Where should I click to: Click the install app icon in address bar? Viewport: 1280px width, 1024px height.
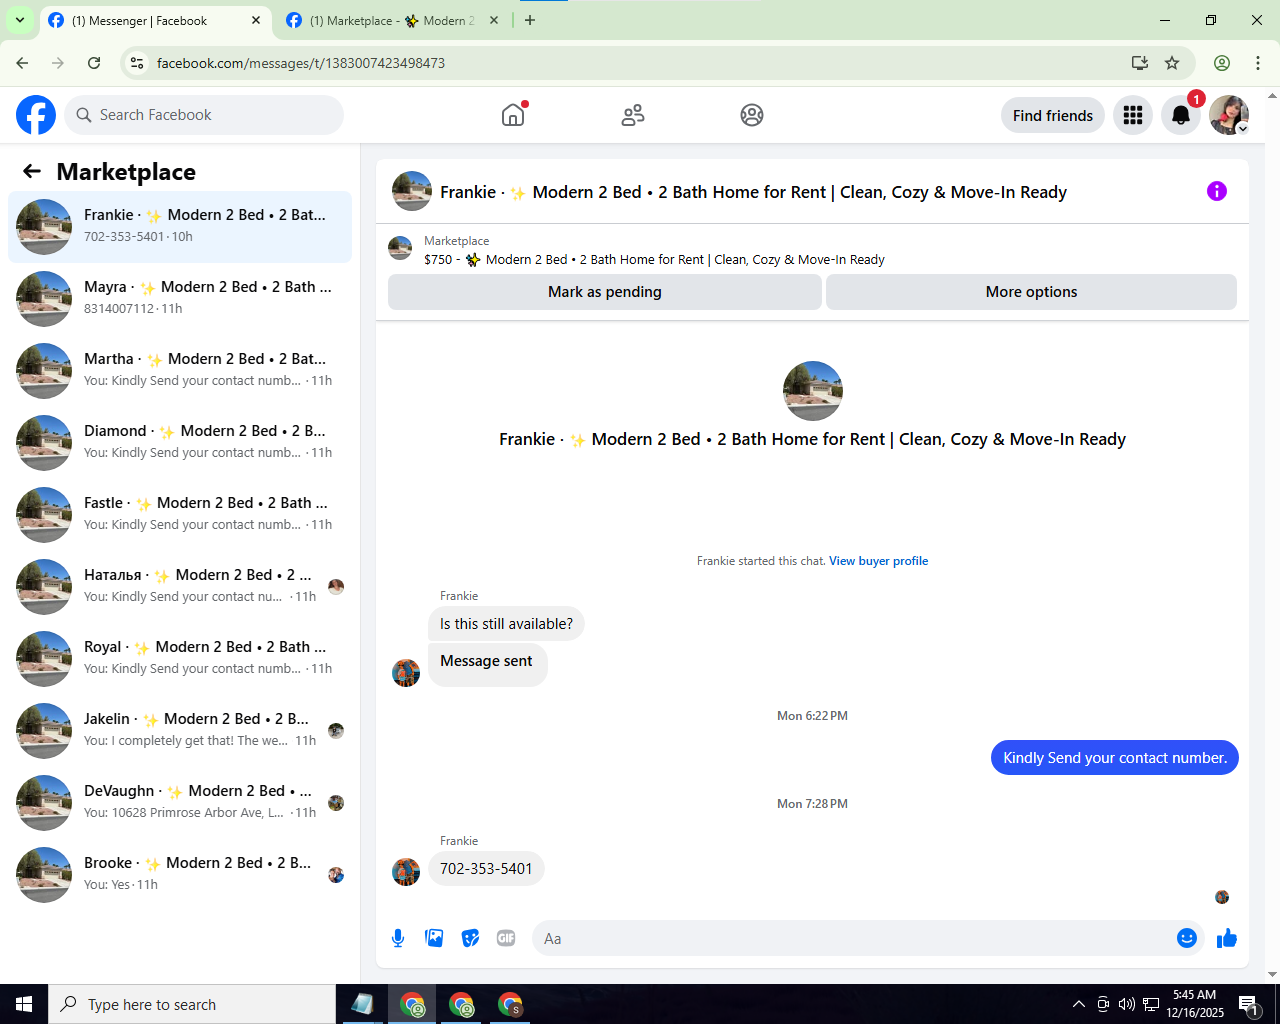pos(1139,63)
